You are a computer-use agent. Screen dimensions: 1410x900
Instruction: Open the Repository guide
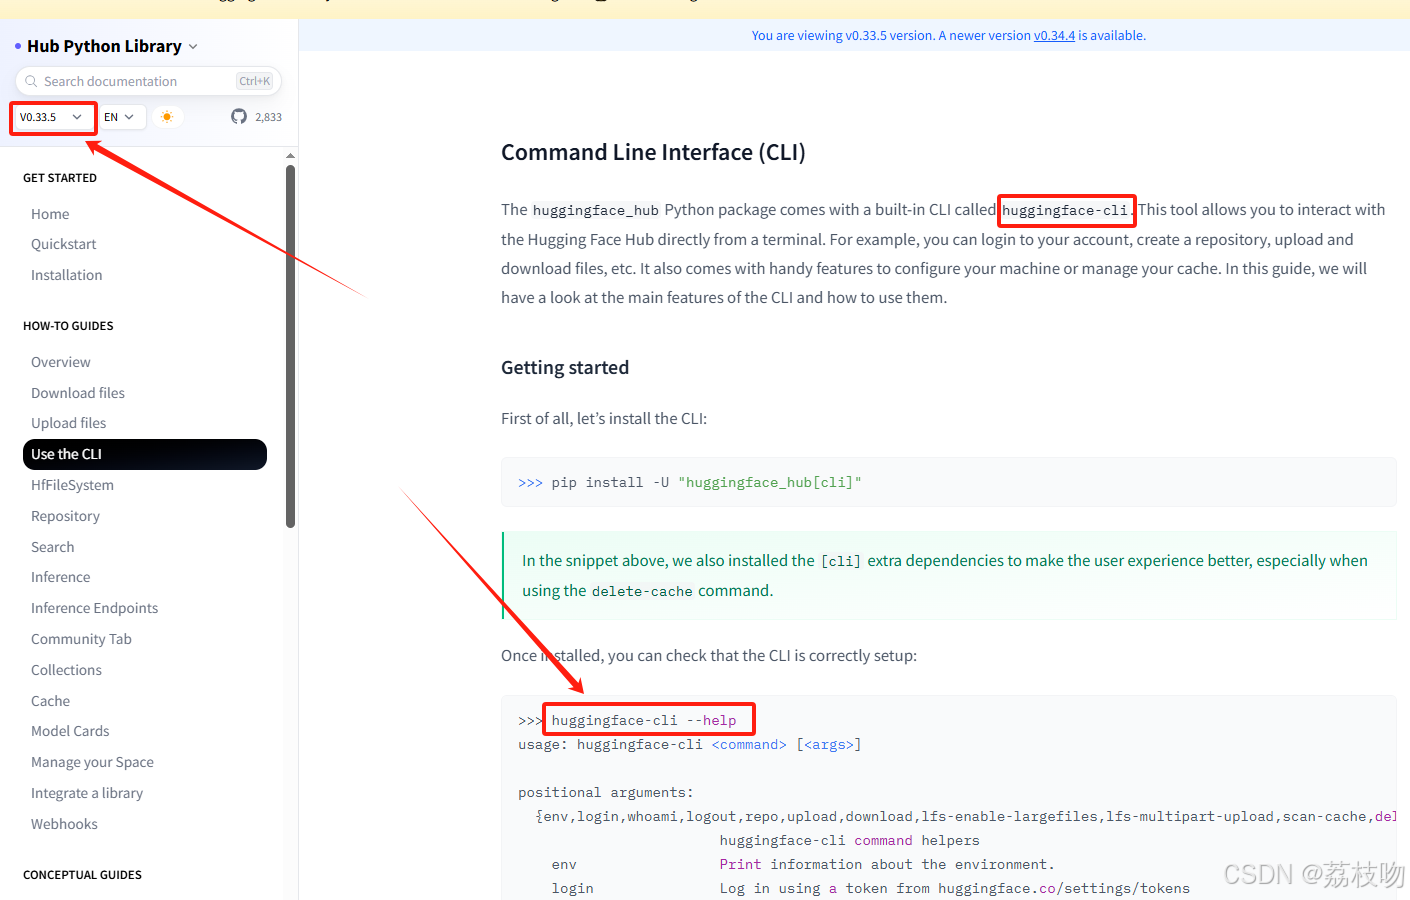click(66, 516)
